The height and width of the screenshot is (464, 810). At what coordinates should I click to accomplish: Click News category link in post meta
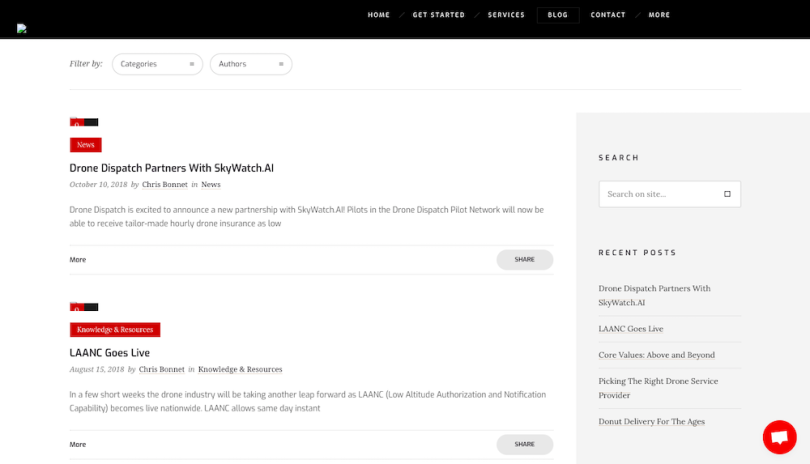point(211,184)
